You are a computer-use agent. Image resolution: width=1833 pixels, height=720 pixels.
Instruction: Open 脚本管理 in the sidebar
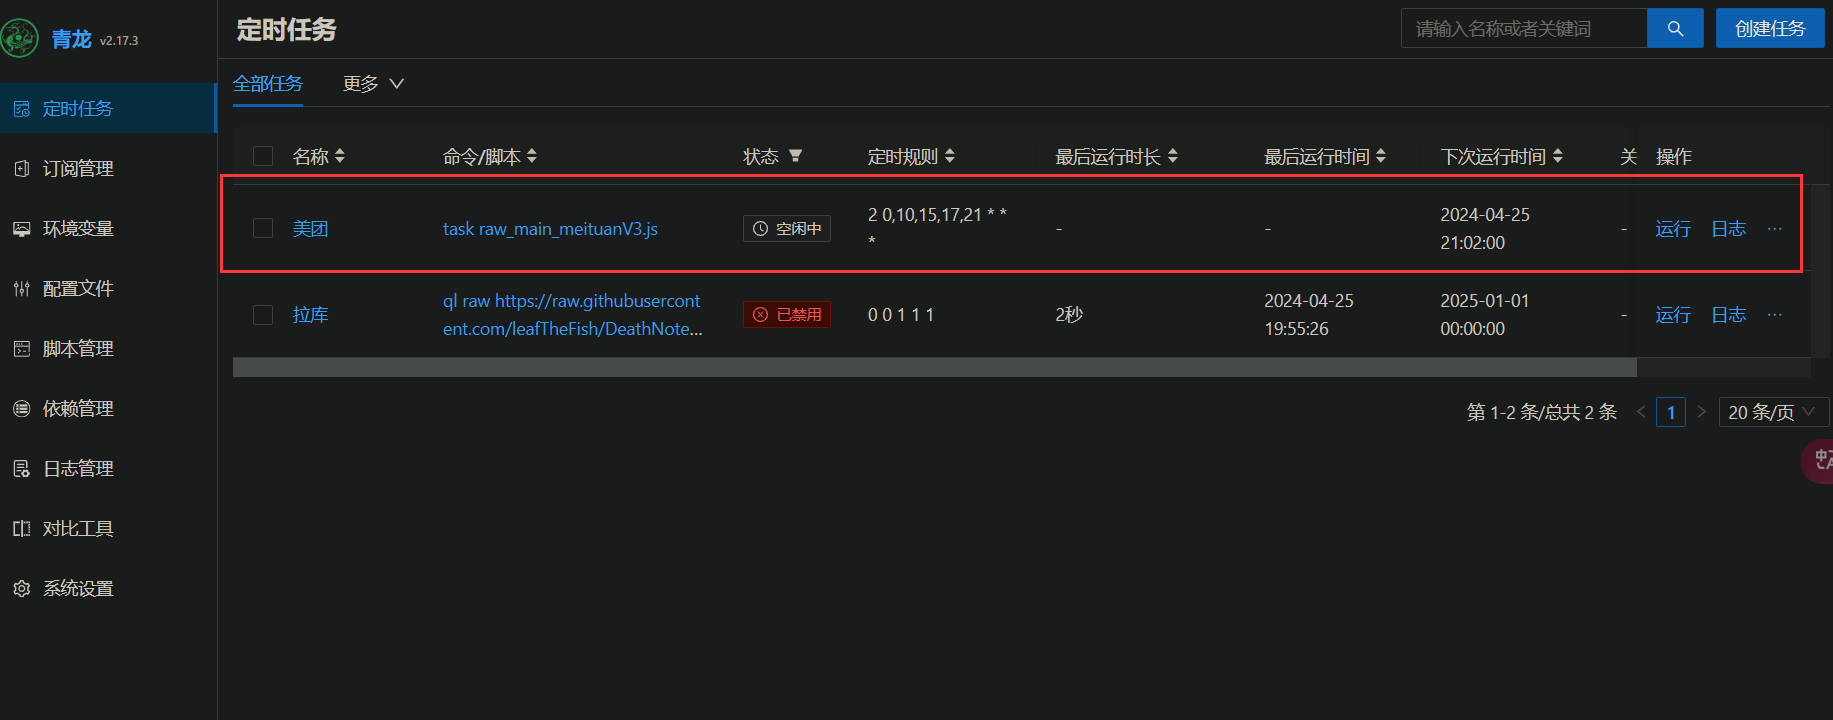pyautogui.click(x=108, y=348)
